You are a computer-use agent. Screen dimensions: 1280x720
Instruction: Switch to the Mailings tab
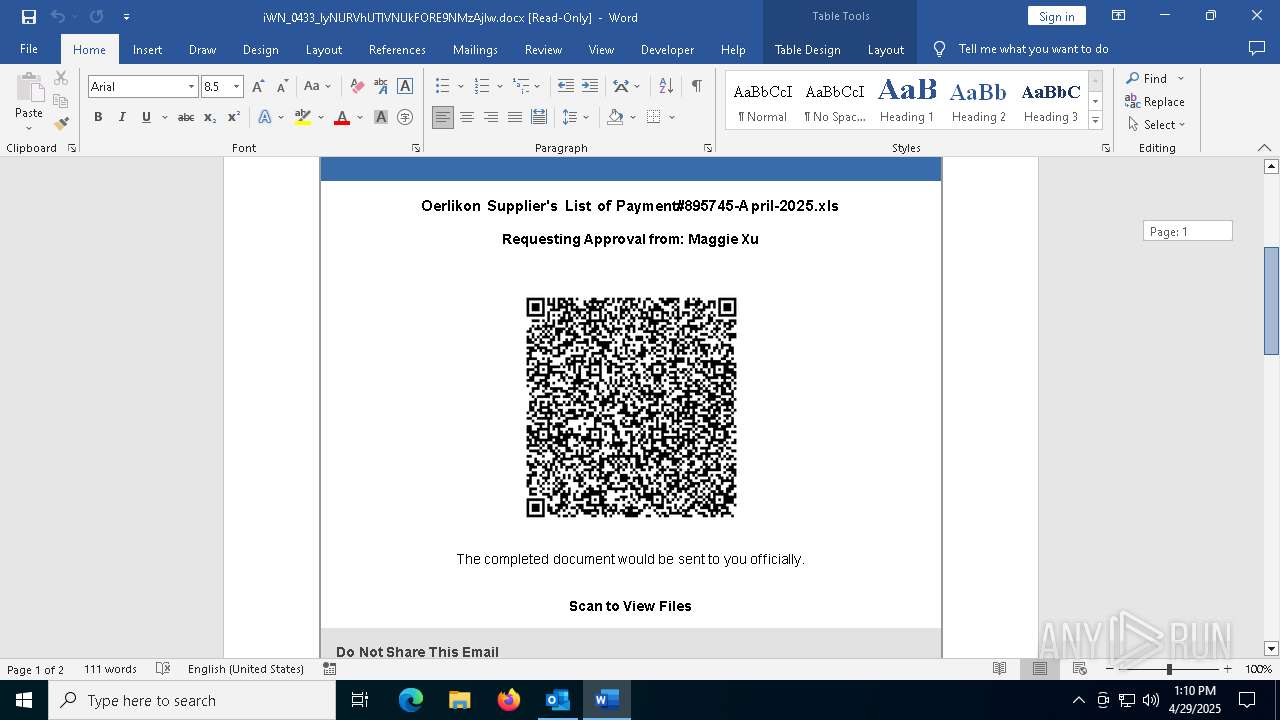point(475,49)
